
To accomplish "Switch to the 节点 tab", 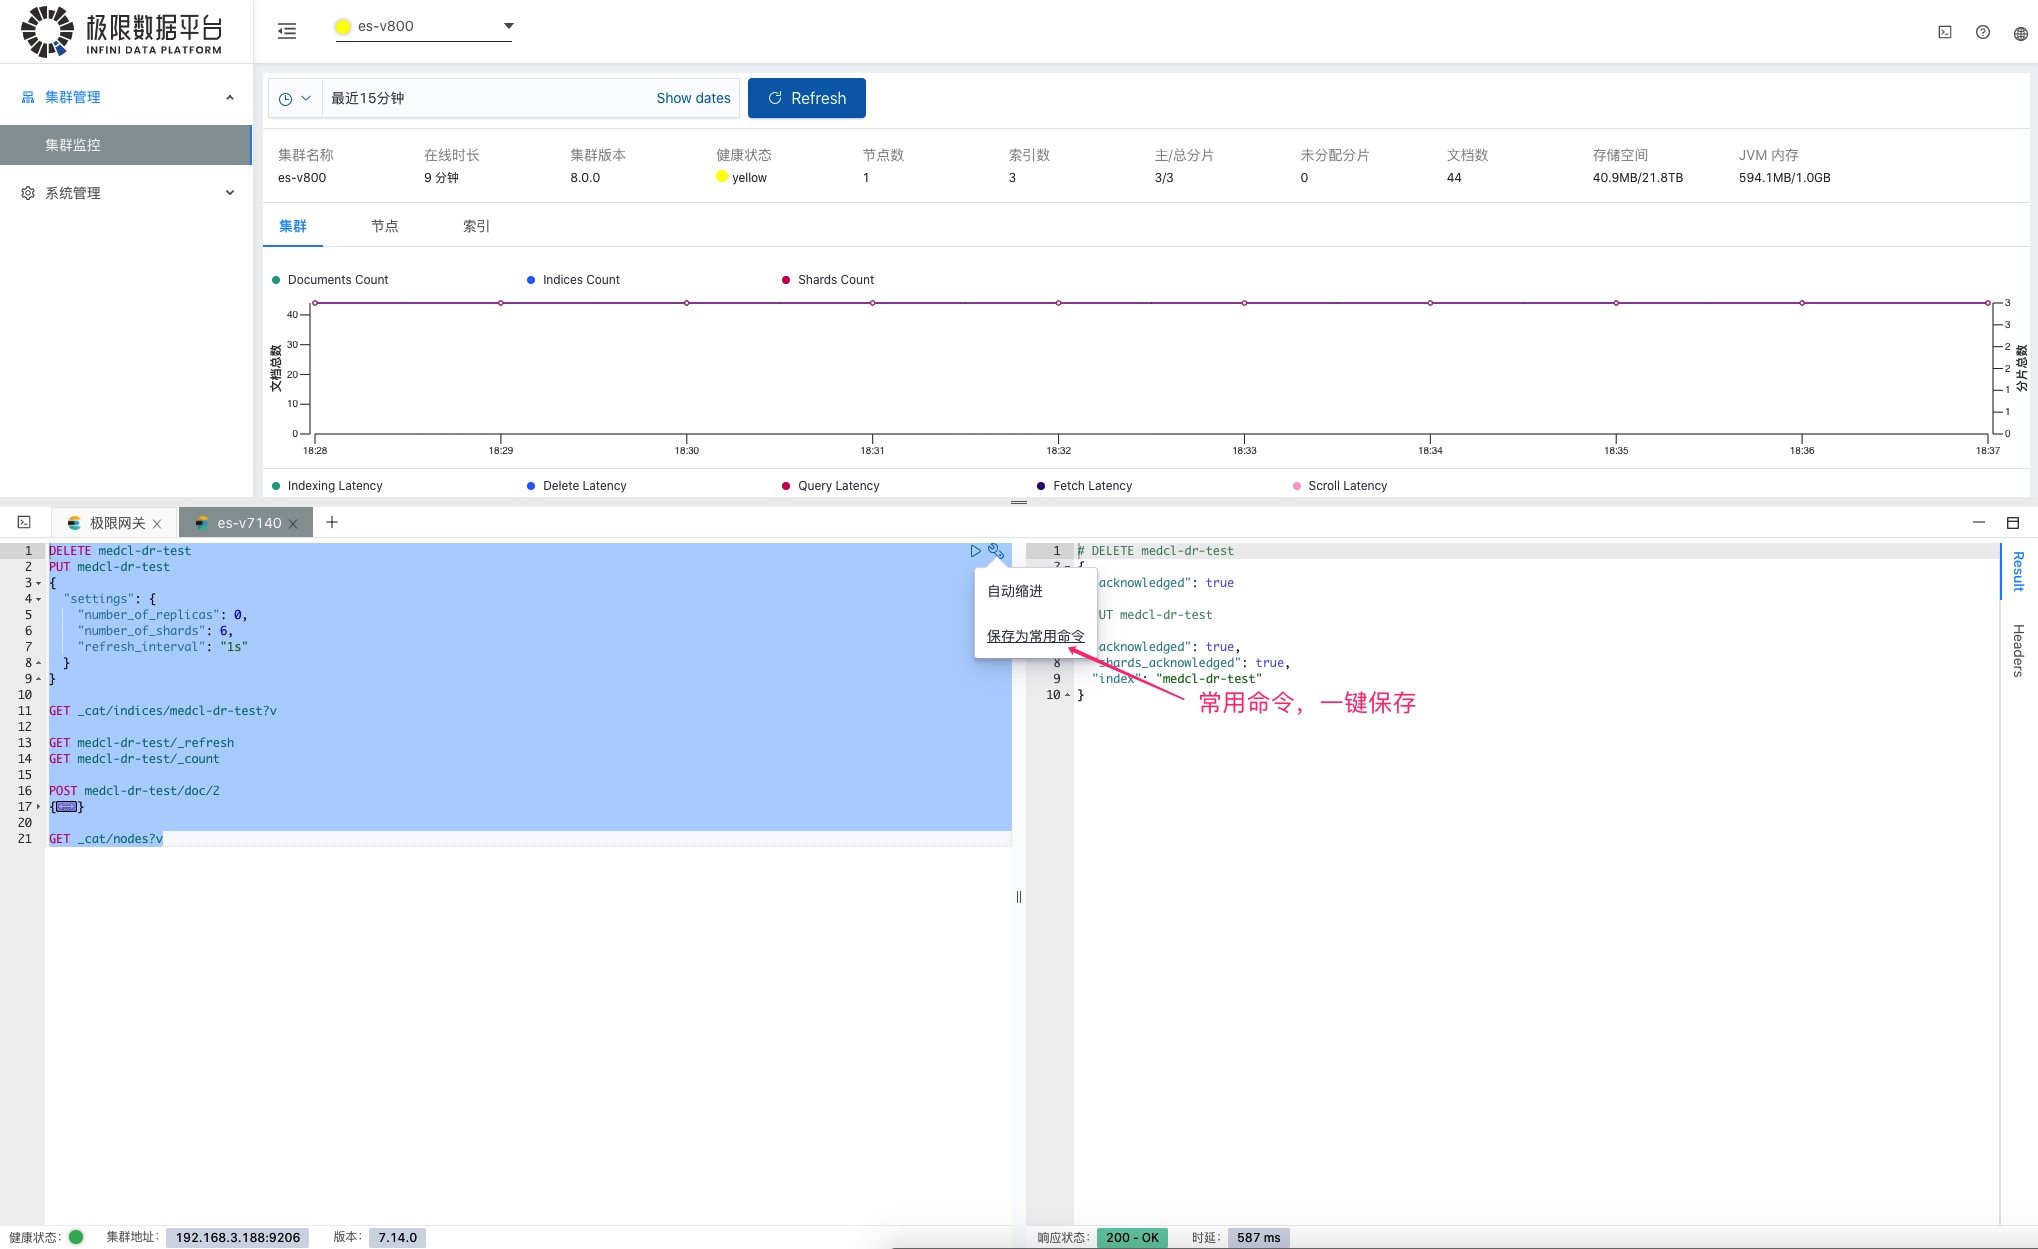I will (385, 226).
